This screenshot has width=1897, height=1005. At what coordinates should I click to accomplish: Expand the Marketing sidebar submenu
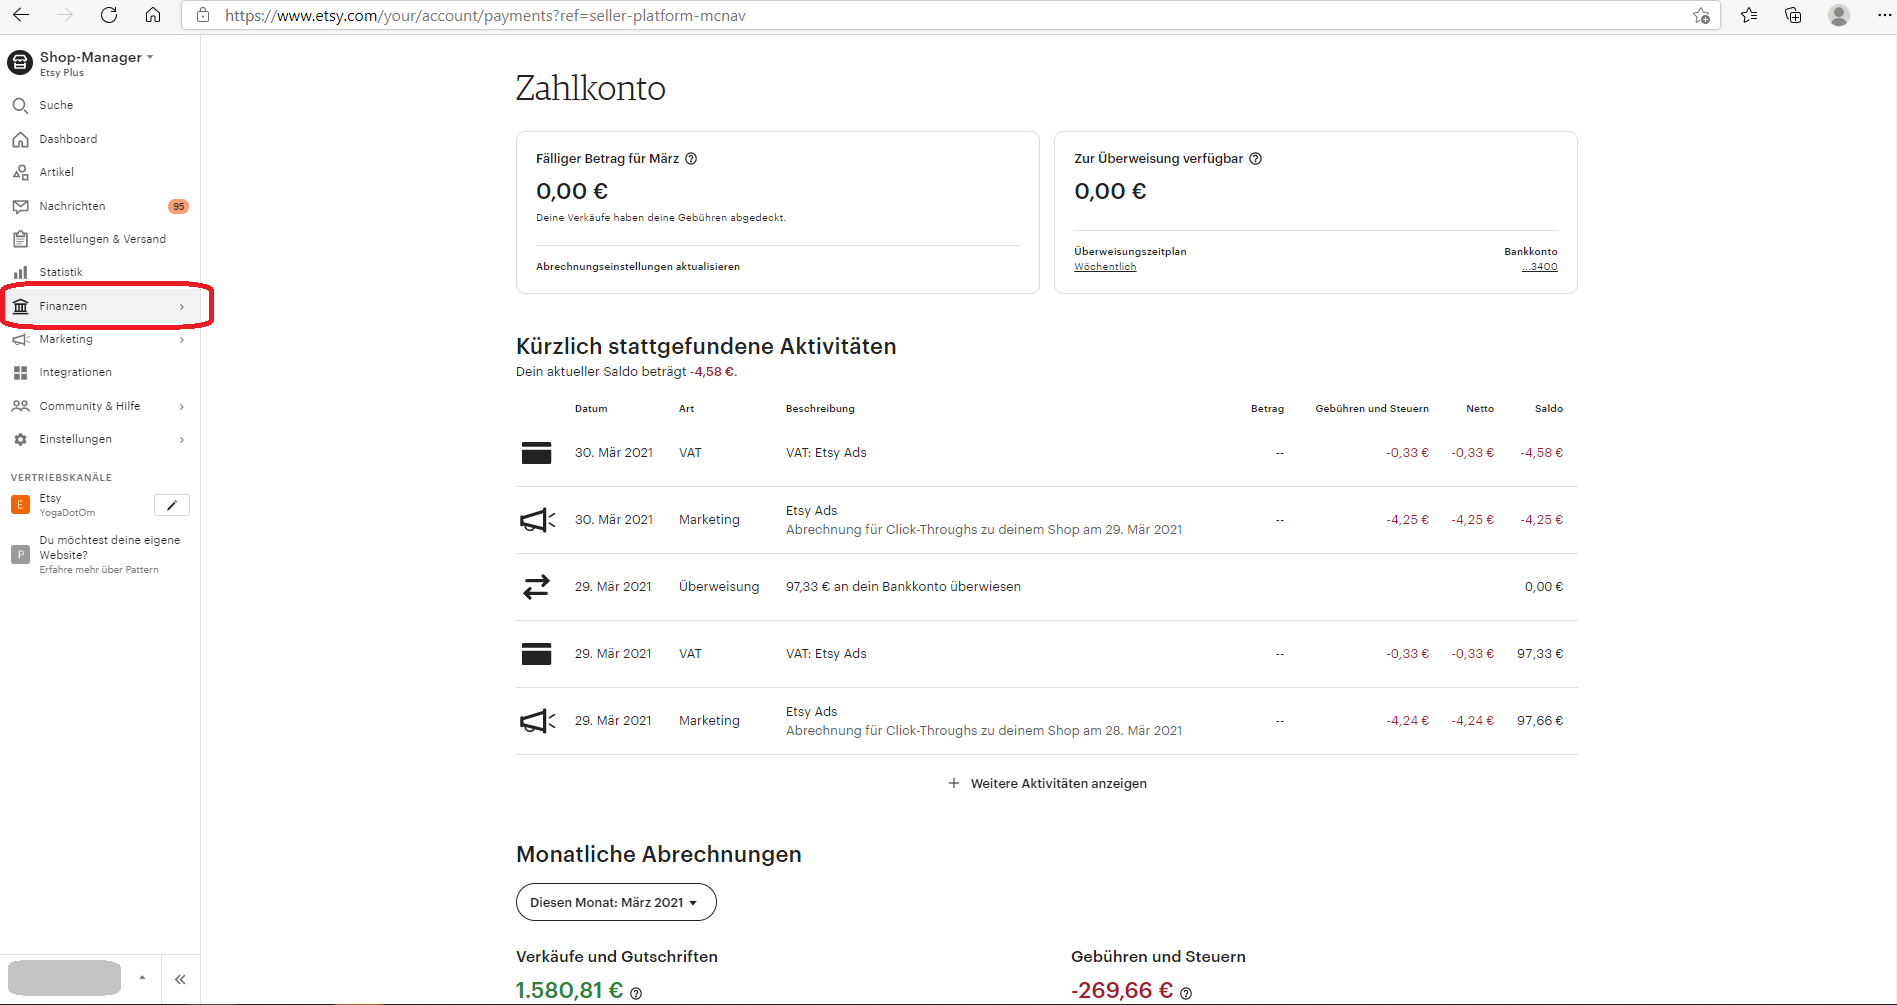pos(181,340)
